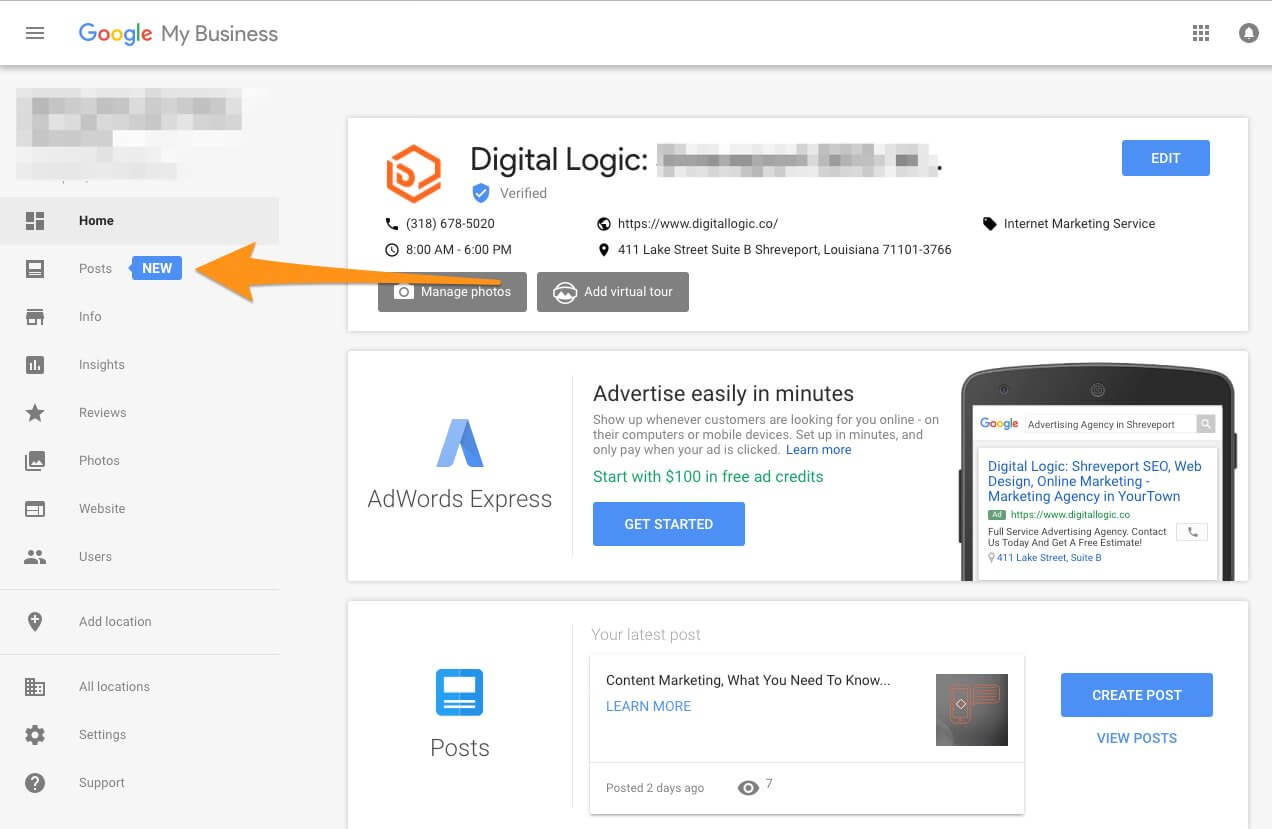This screenshot has height=829, width=1272.
Task: Click the phone icon beside (318) 678-5020
Action: tap(392, 224)
